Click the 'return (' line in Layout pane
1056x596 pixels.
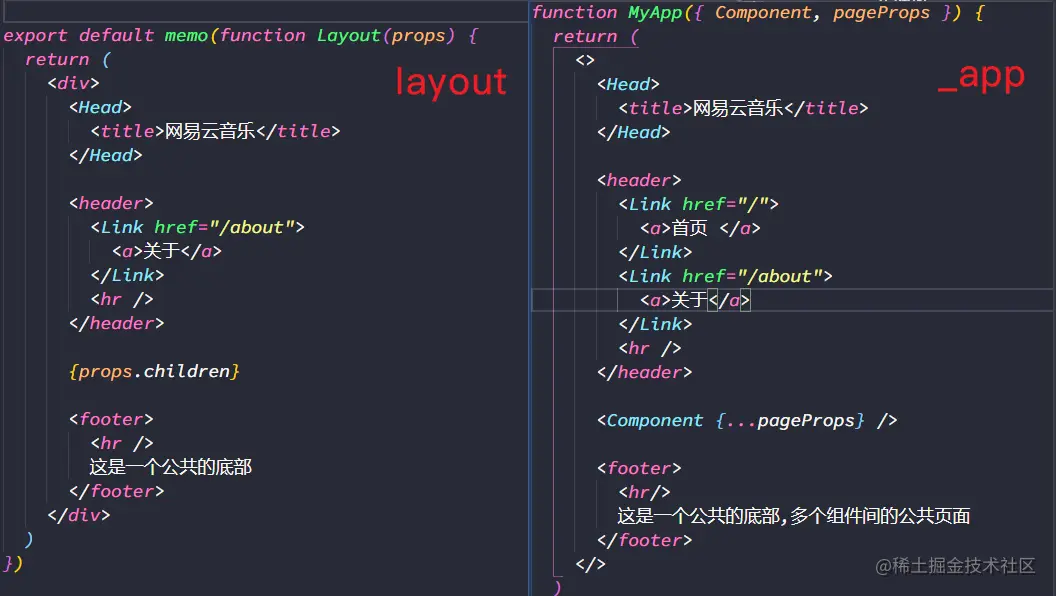click(67, 59)
